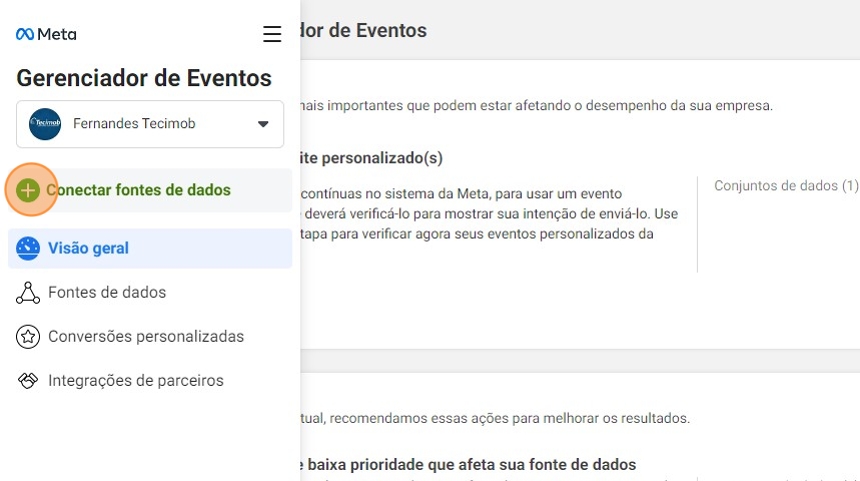Click the Integrações de parceiros handshake icon
Image resolution: width=860 pixels, height=481 pixels.
pyautogui.click(x=28, y=381)
